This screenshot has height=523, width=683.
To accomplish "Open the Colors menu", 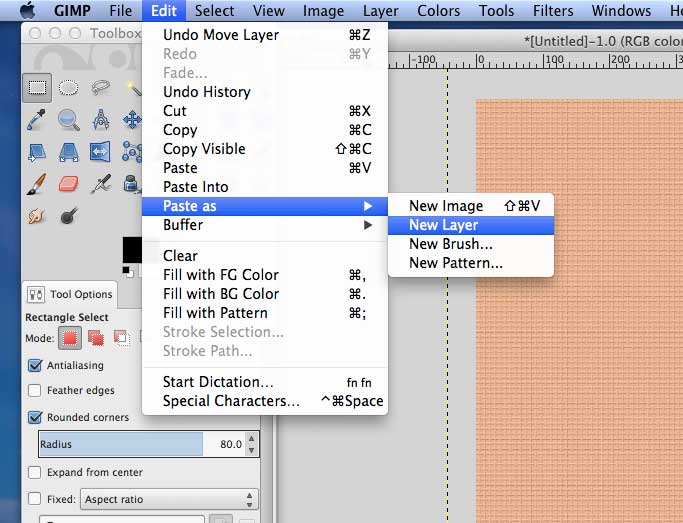I will point(439,10).
